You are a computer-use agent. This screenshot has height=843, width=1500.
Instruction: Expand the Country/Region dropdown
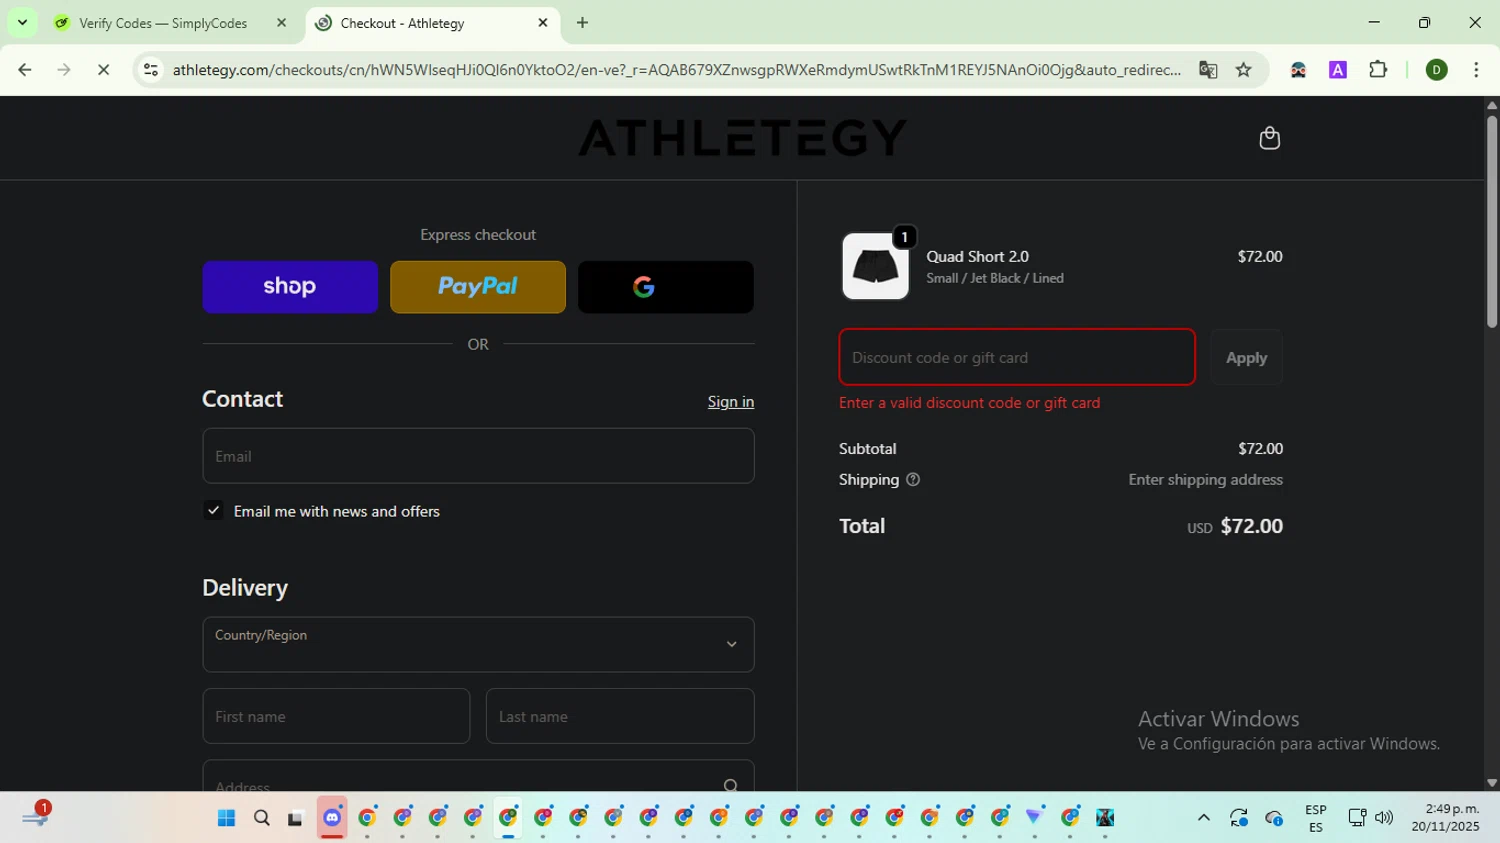click(478, 644)
